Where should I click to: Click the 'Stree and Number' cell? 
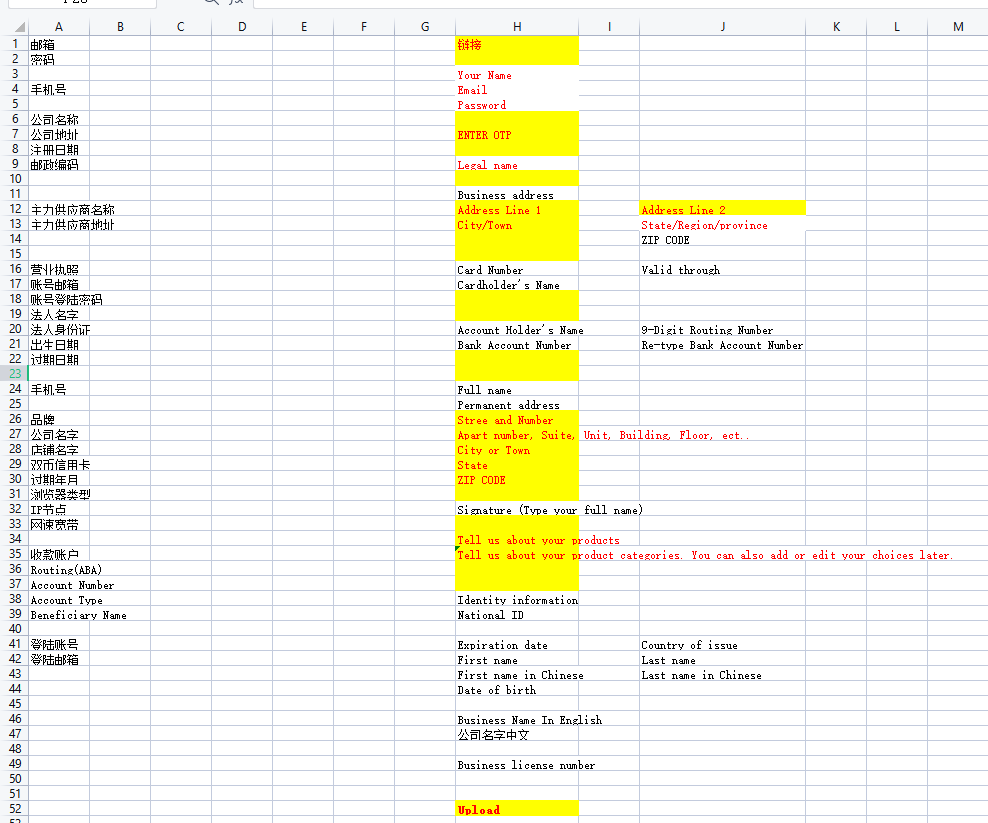(x=517, y=419)
